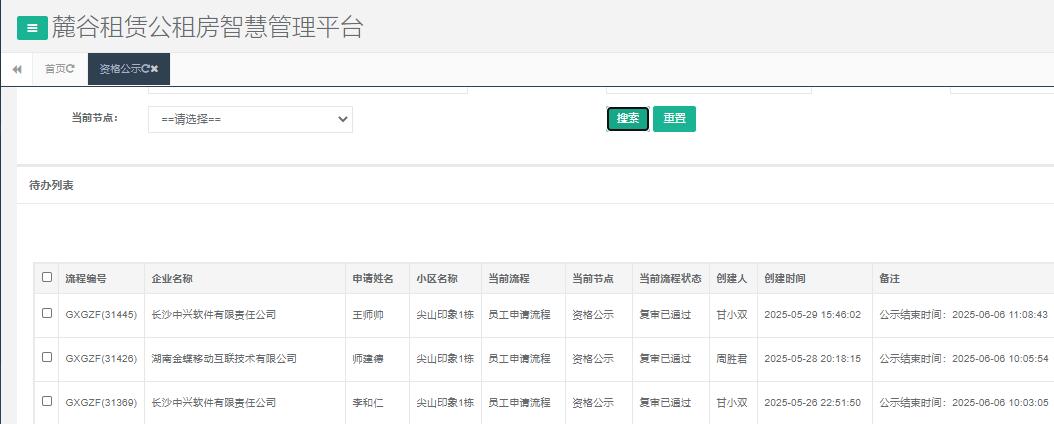1054x424 pixels.
Task: Close the 资格公示 tab with the X icon
Action: point(156,69)
